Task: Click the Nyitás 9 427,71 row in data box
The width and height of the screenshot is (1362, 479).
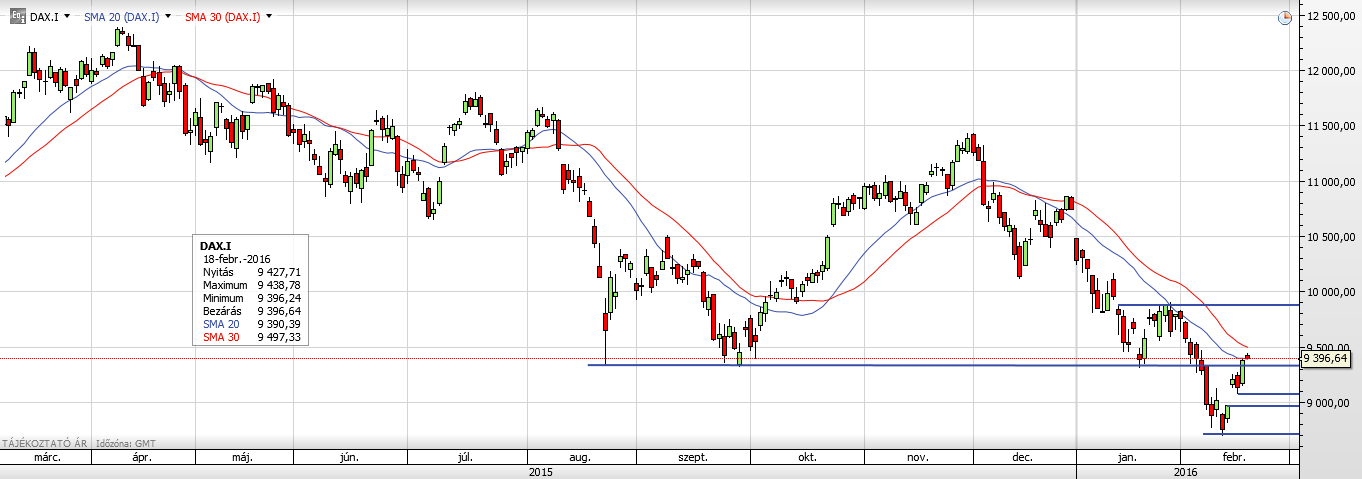Action: coord(251,272)
